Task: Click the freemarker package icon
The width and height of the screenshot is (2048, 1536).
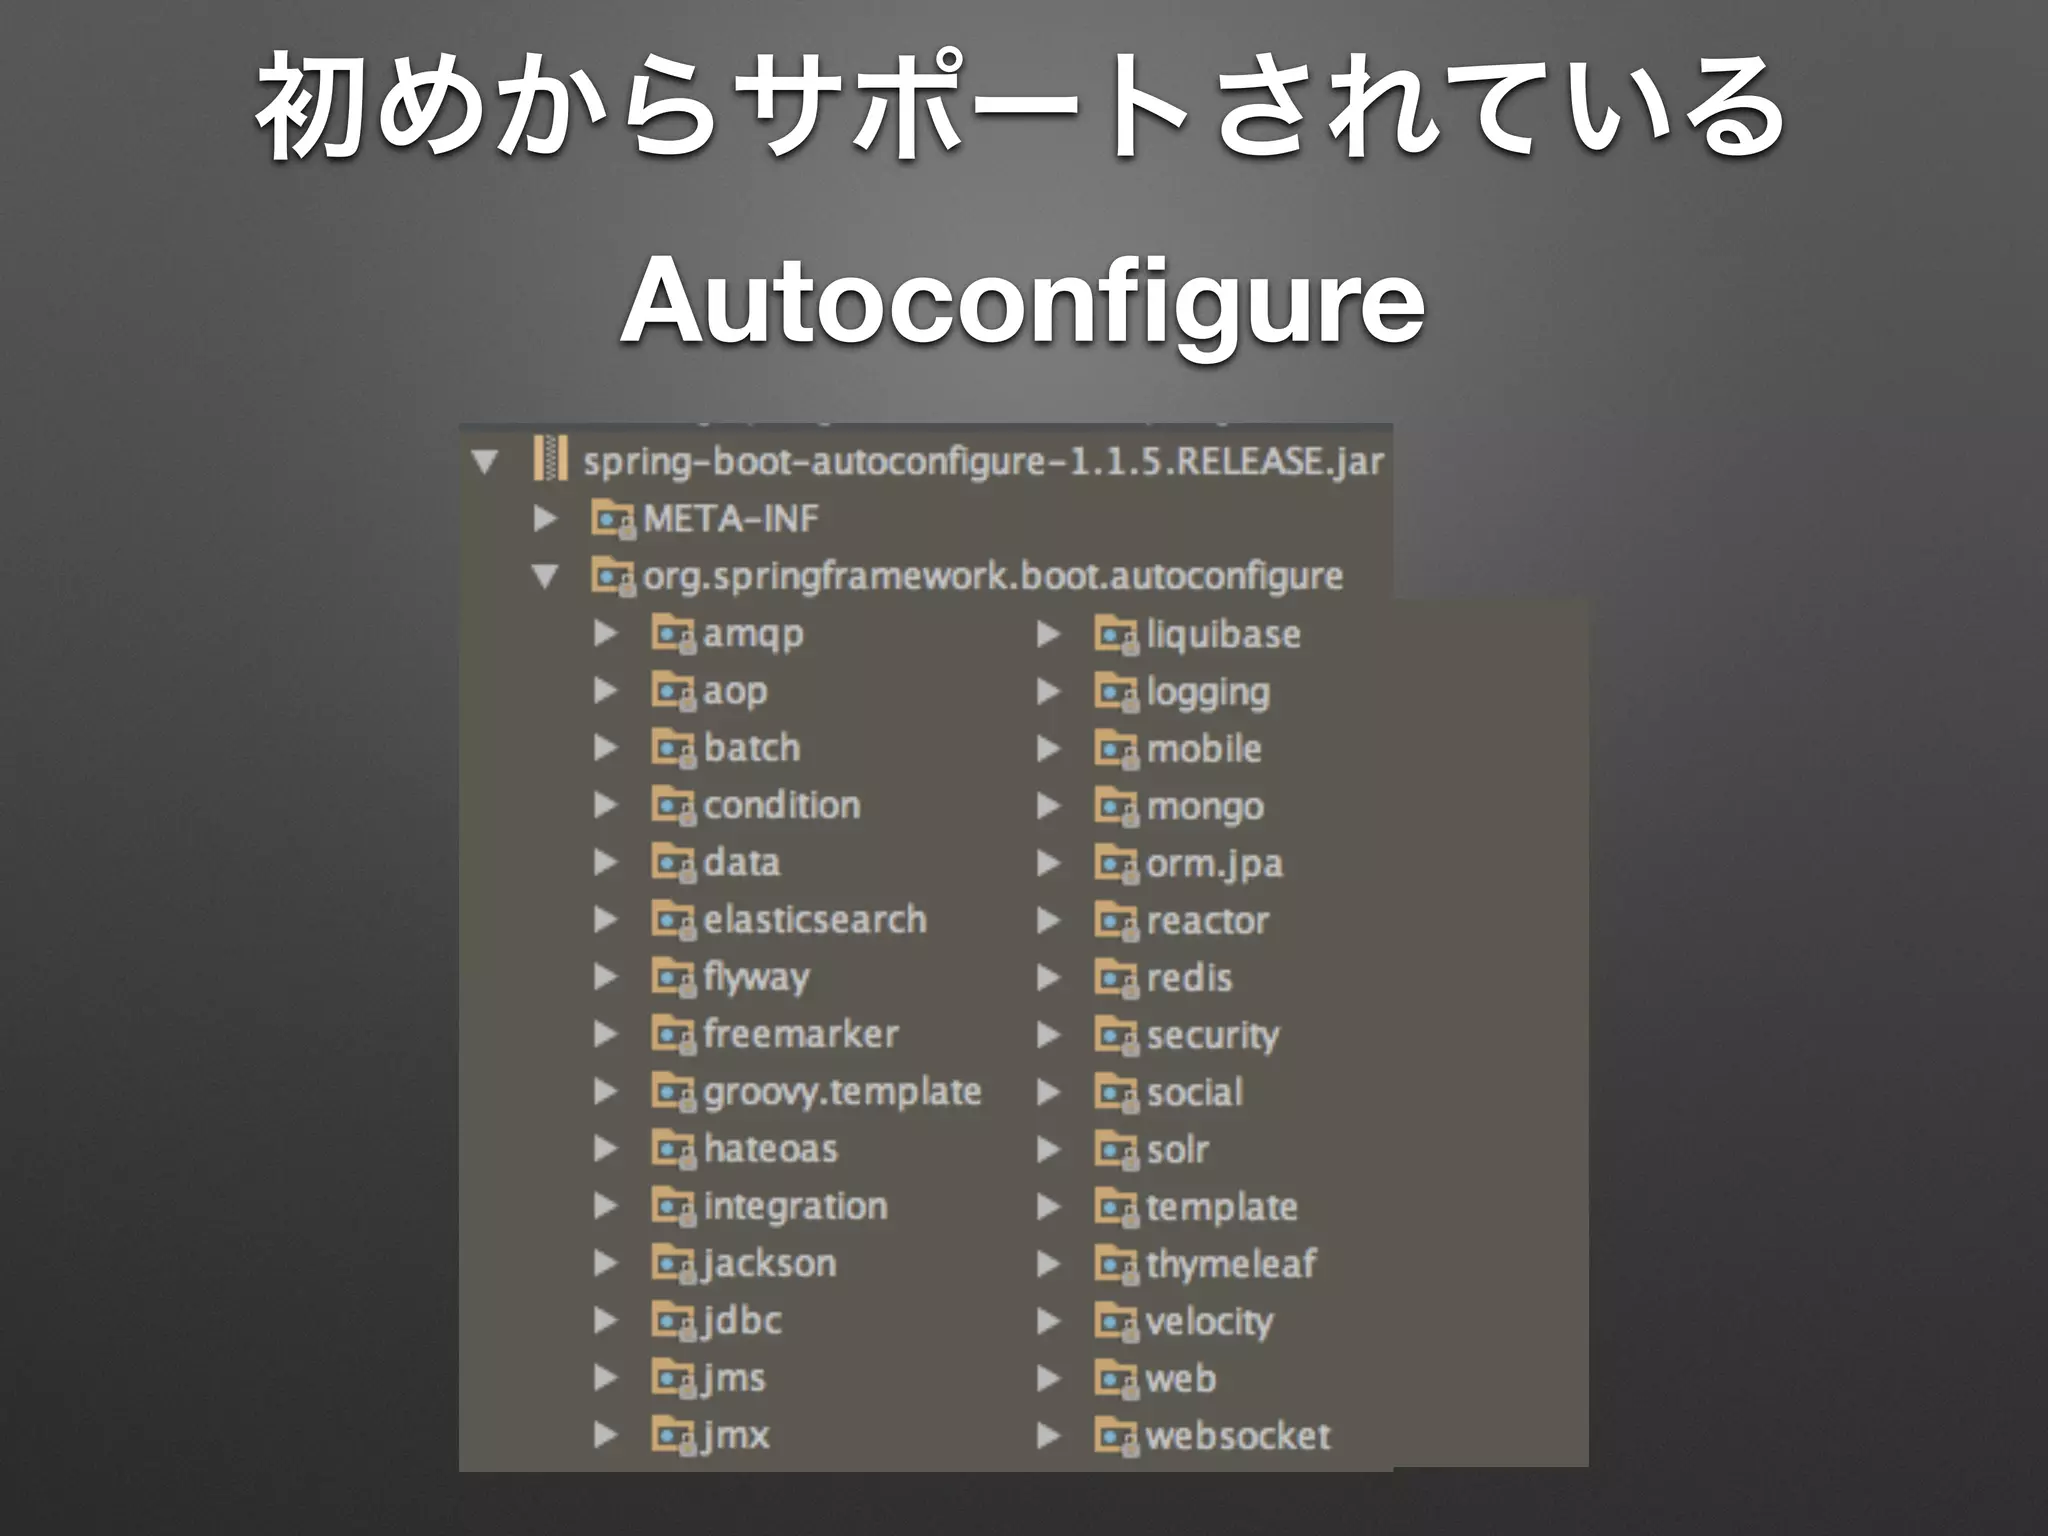Action: tap(673, 1035)
